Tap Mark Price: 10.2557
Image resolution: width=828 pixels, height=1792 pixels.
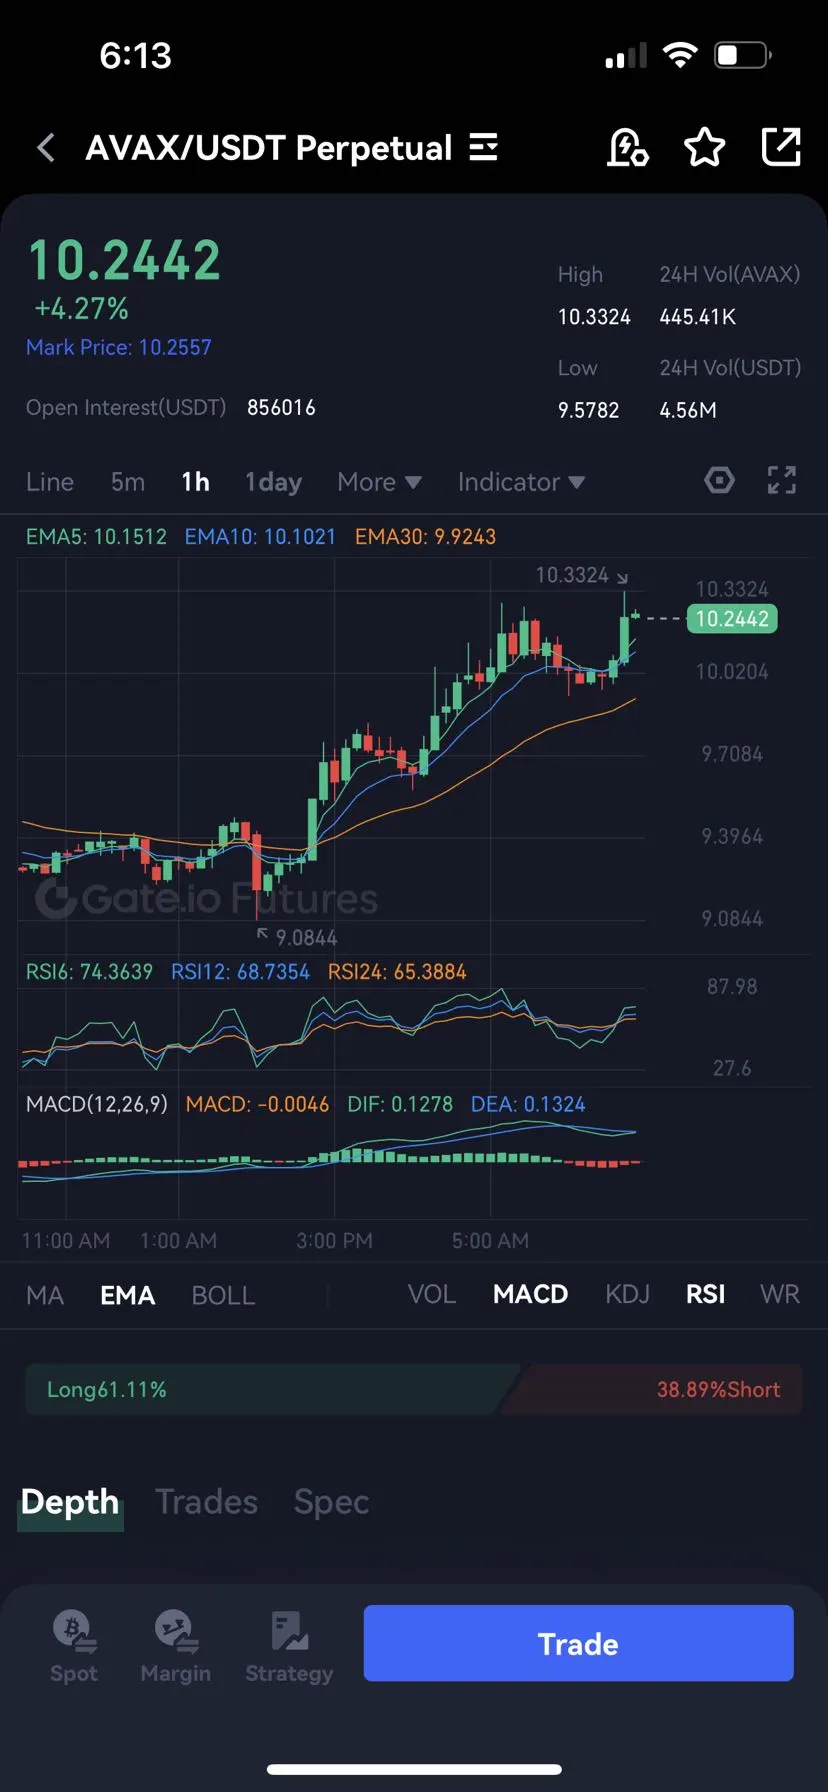119,347
